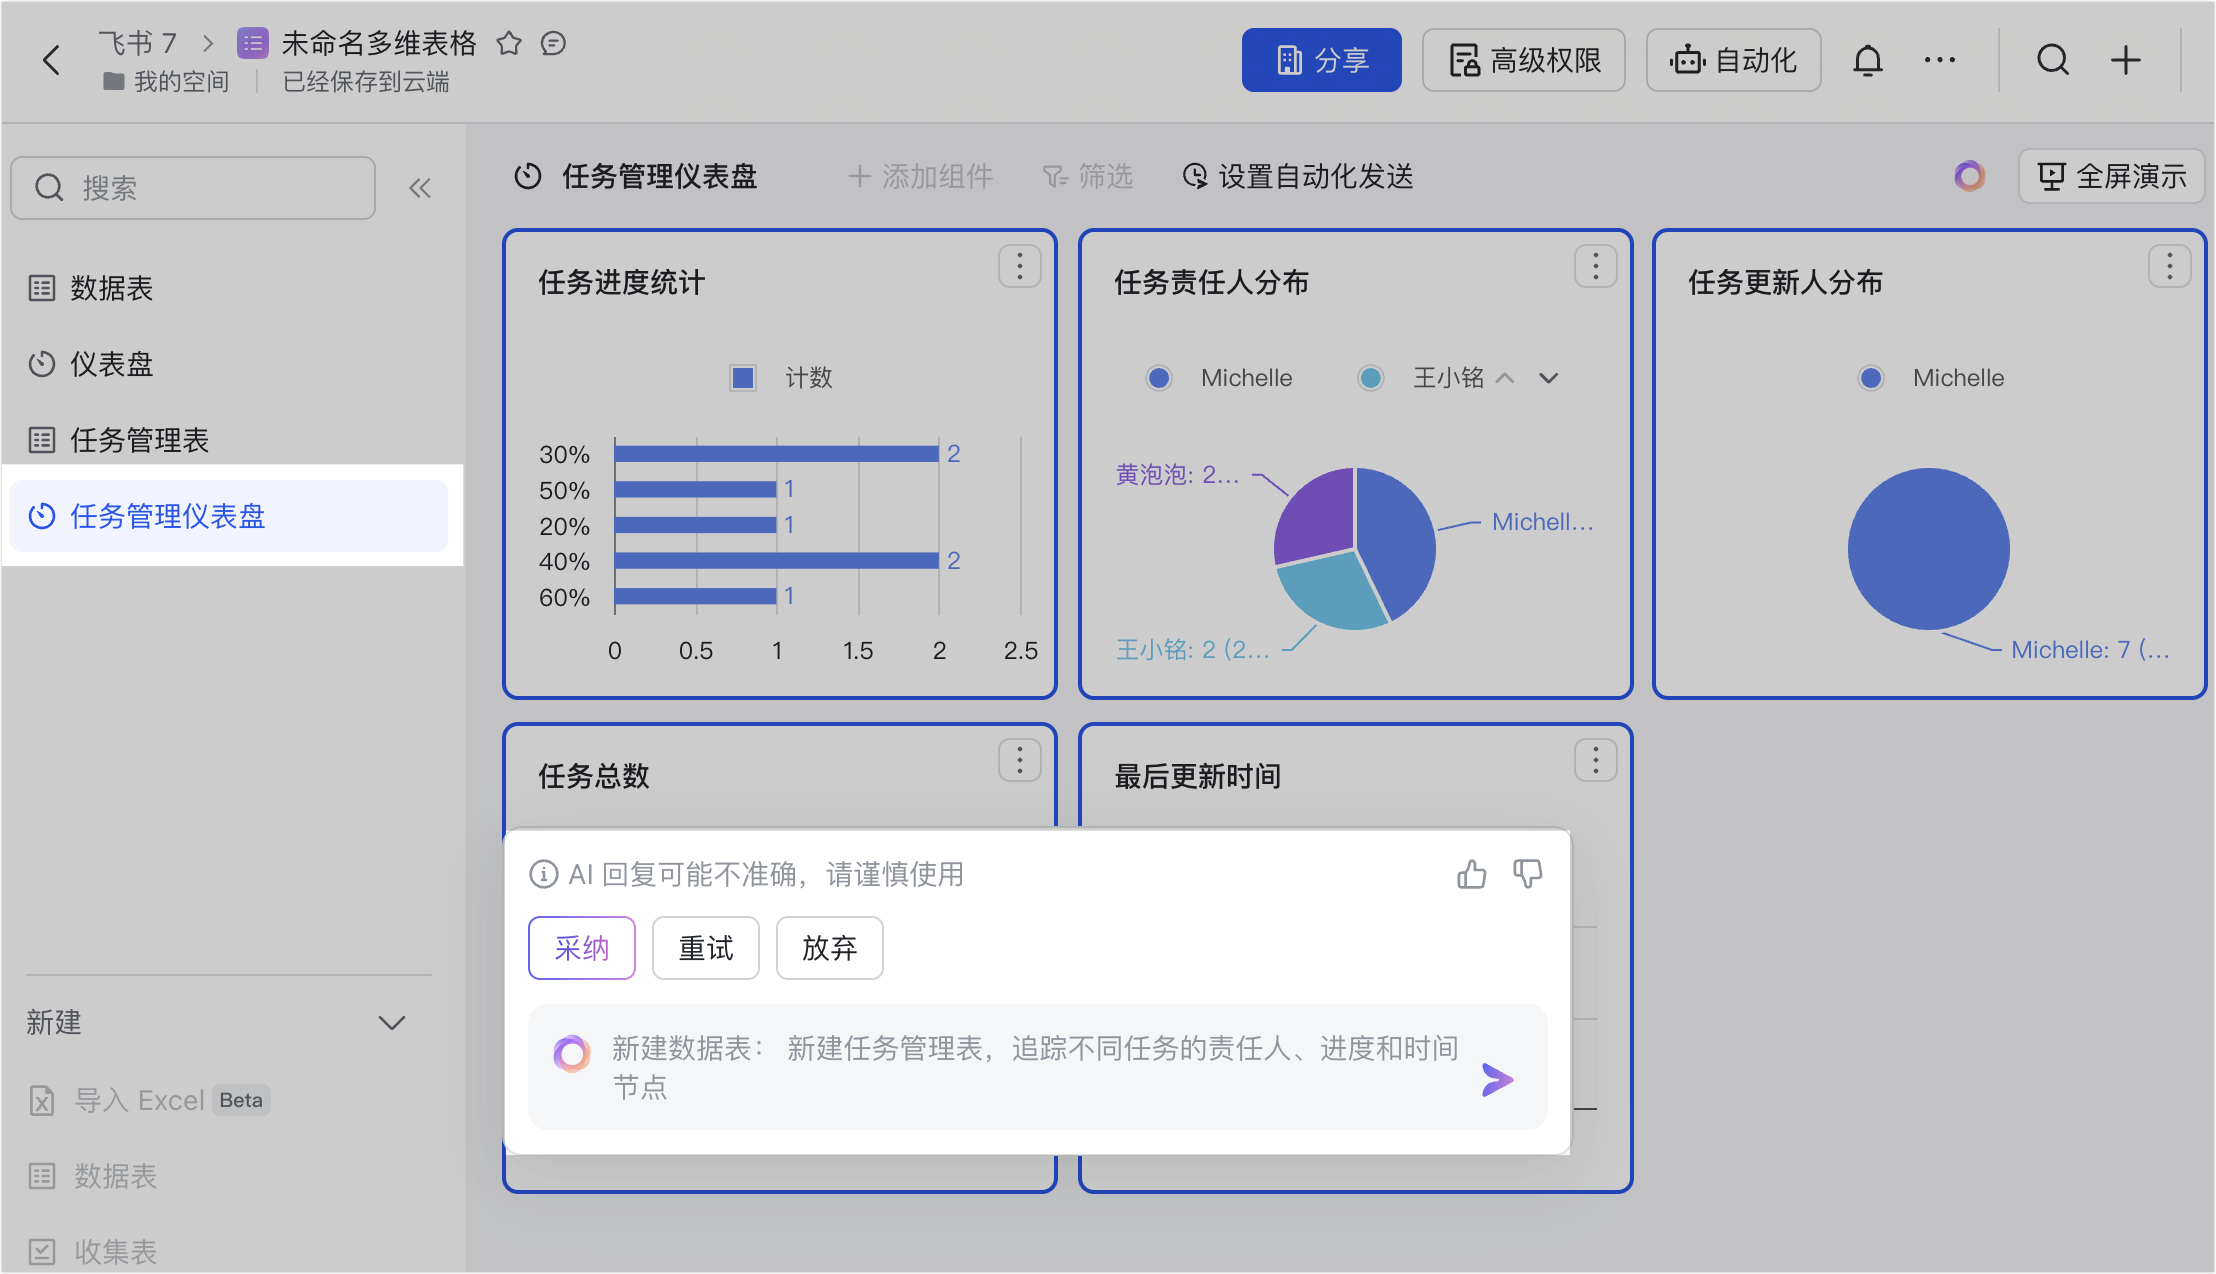The width and height of the screenshot is (2216, 1274).
Task: Open 仪表盘 in sidebar
Action: (228, 364)
